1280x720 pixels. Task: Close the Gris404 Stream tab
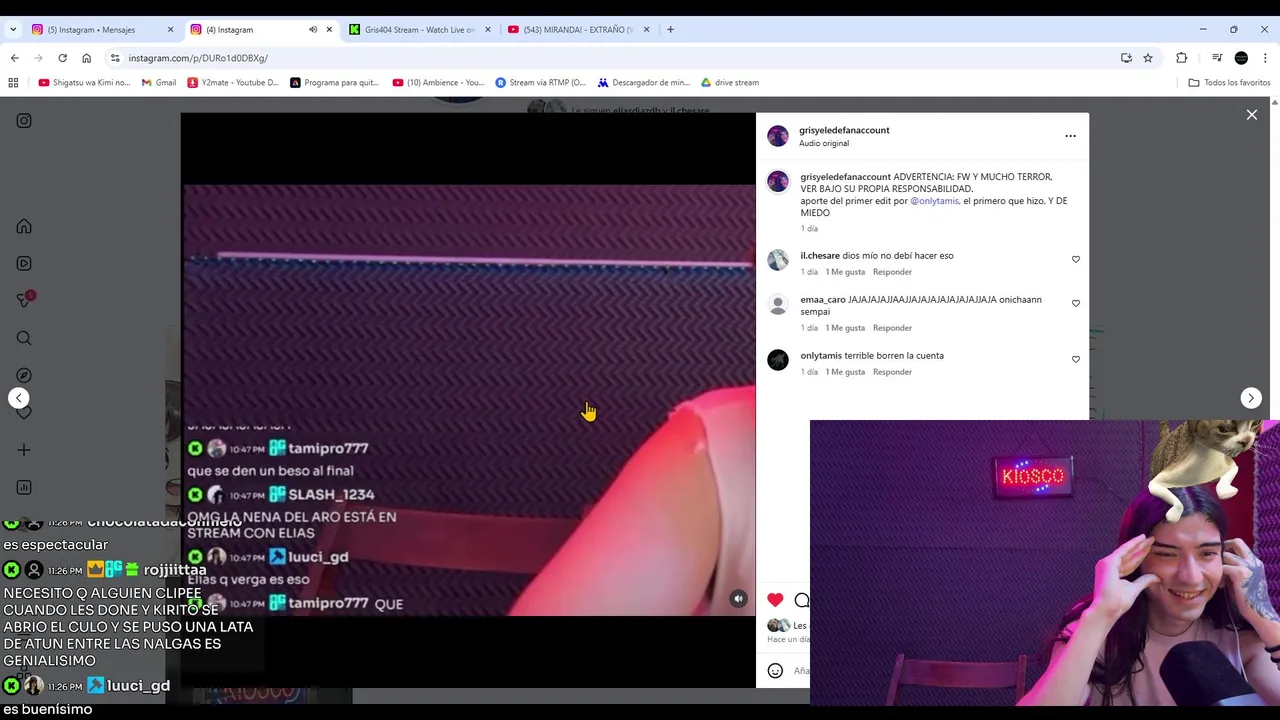point(488,30)
